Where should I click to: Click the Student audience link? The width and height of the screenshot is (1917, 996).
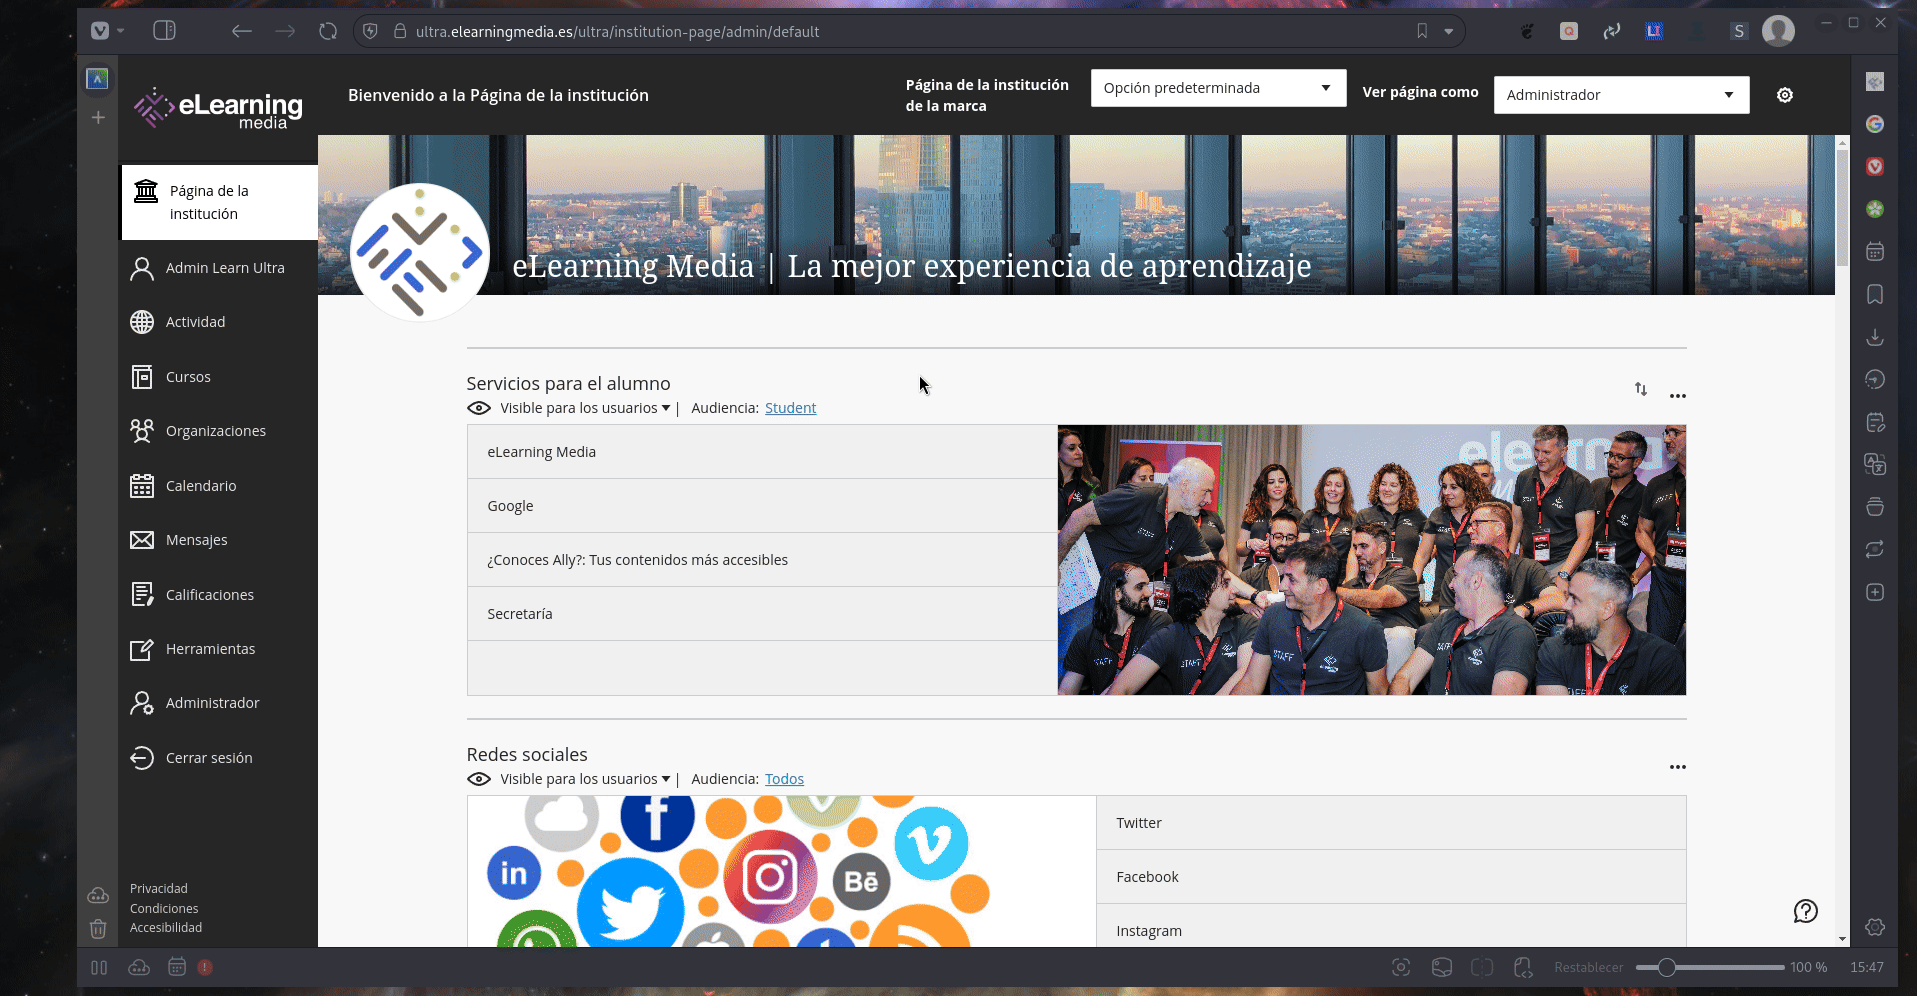(790, 408)
